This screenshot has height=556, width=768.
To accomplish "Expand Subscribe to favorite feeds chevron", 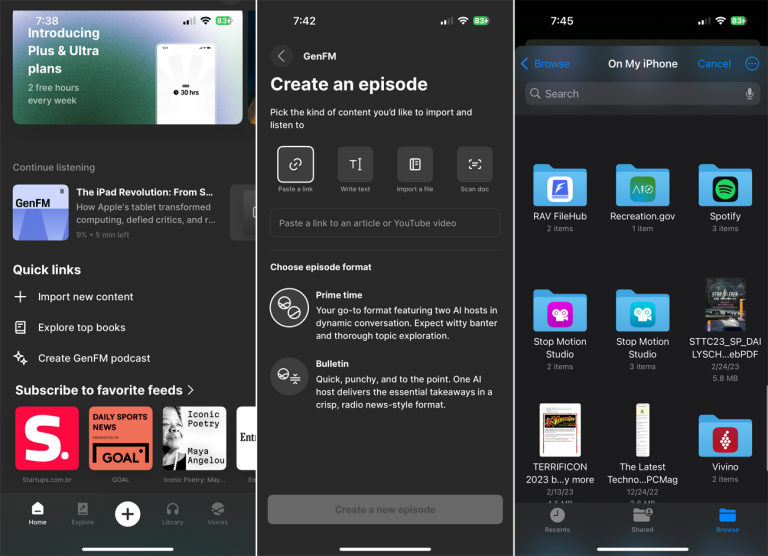I will tap(191, 390).
